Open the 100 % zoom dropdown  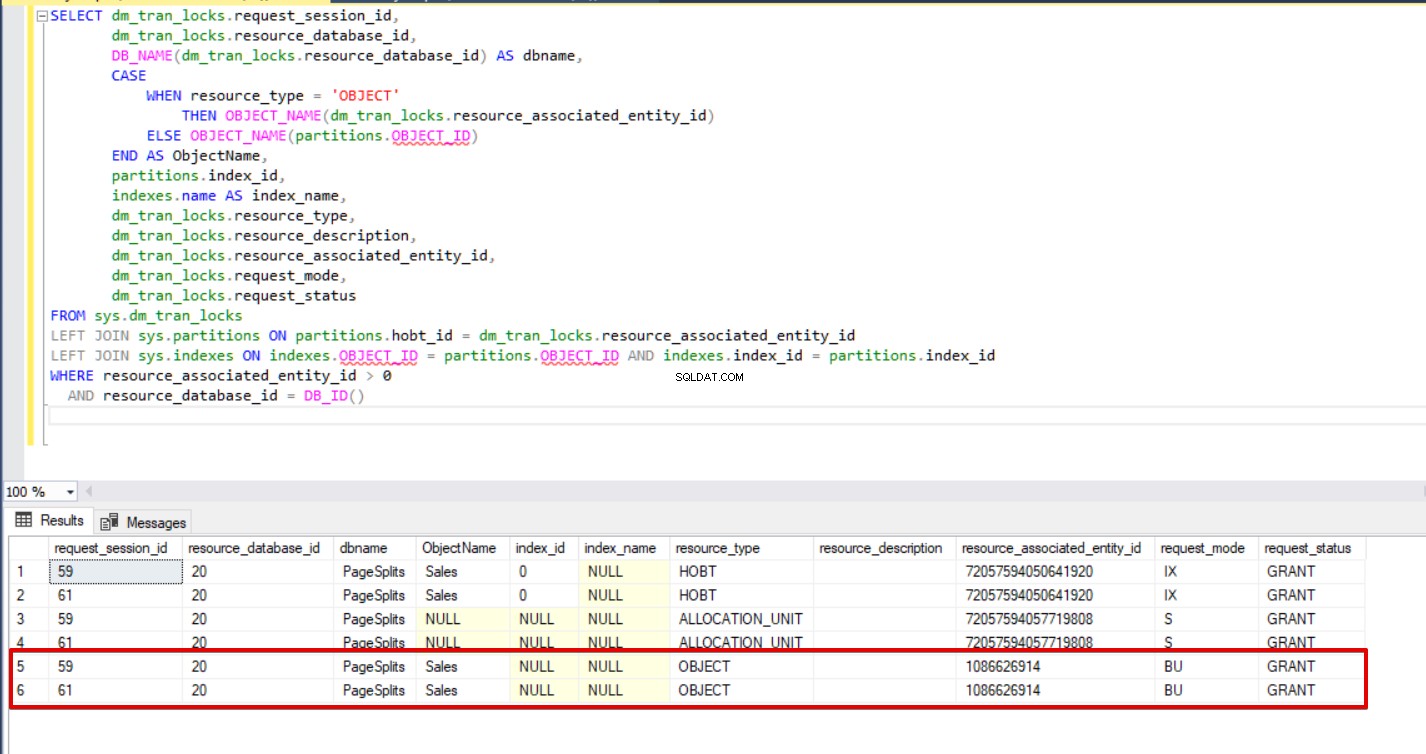[x=70, y=492]
